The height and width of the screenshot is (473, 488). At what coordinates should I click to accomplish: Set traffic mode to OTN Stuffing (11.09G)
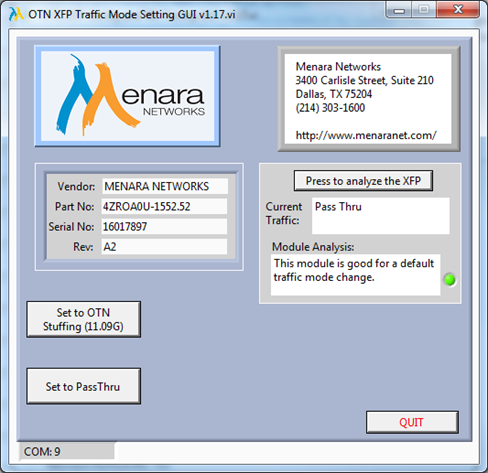(x=84, y=319)
